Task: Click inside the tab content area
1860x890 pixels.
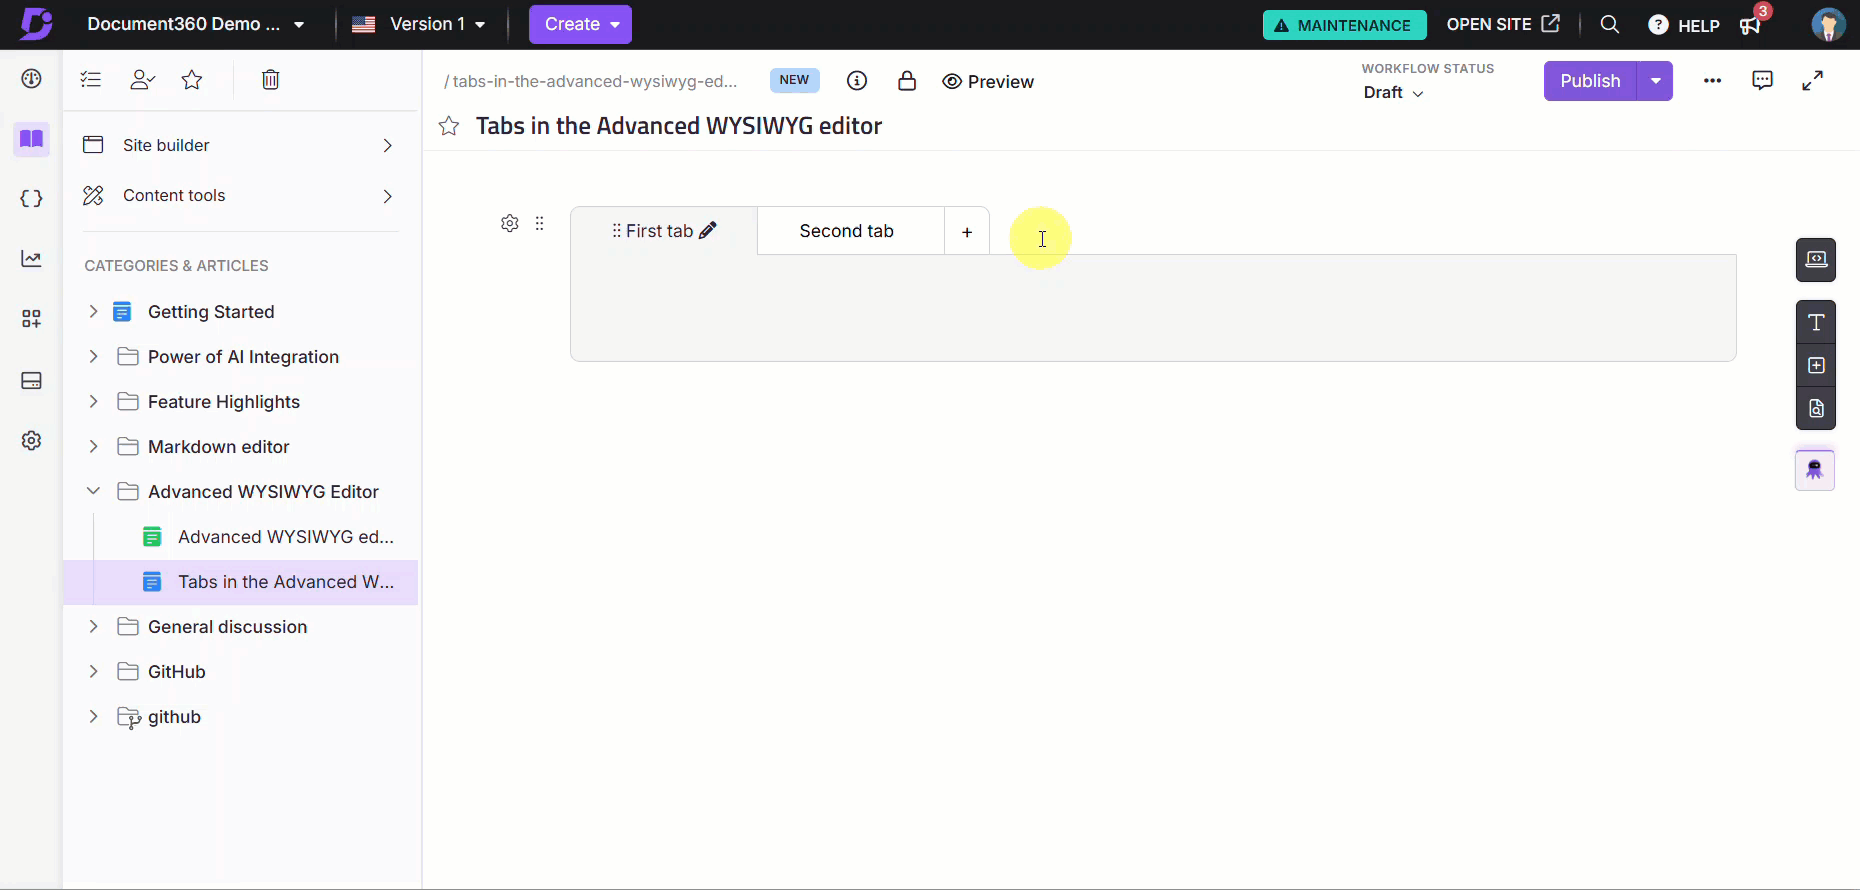Action: 1153,308
